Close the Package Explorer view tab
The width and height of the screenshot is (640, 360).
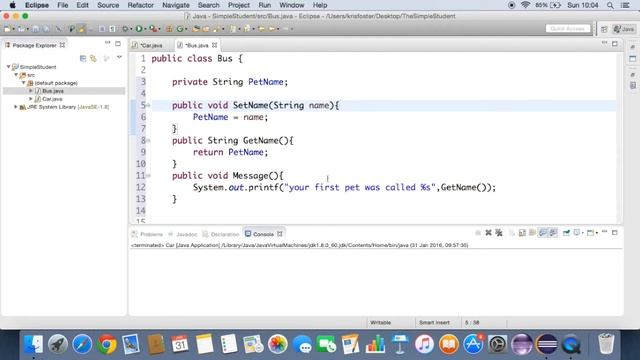(62, 45)
